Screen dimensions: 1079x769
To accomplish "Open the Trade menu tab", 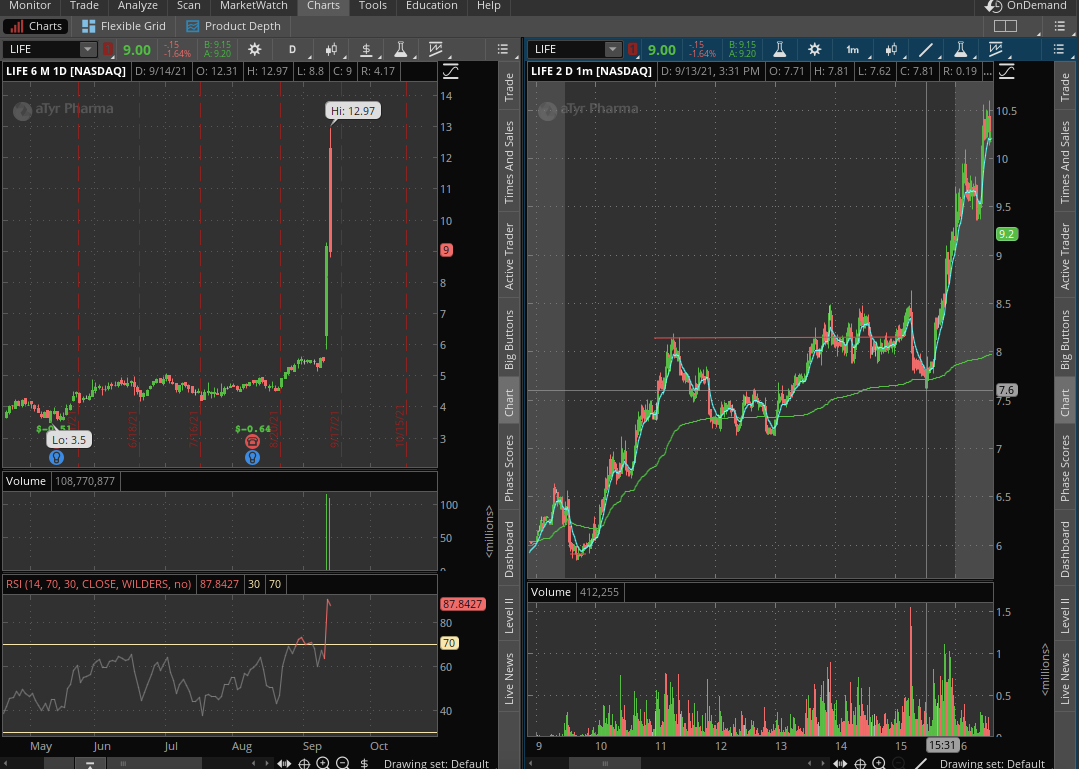I will [x=84, y=6].
